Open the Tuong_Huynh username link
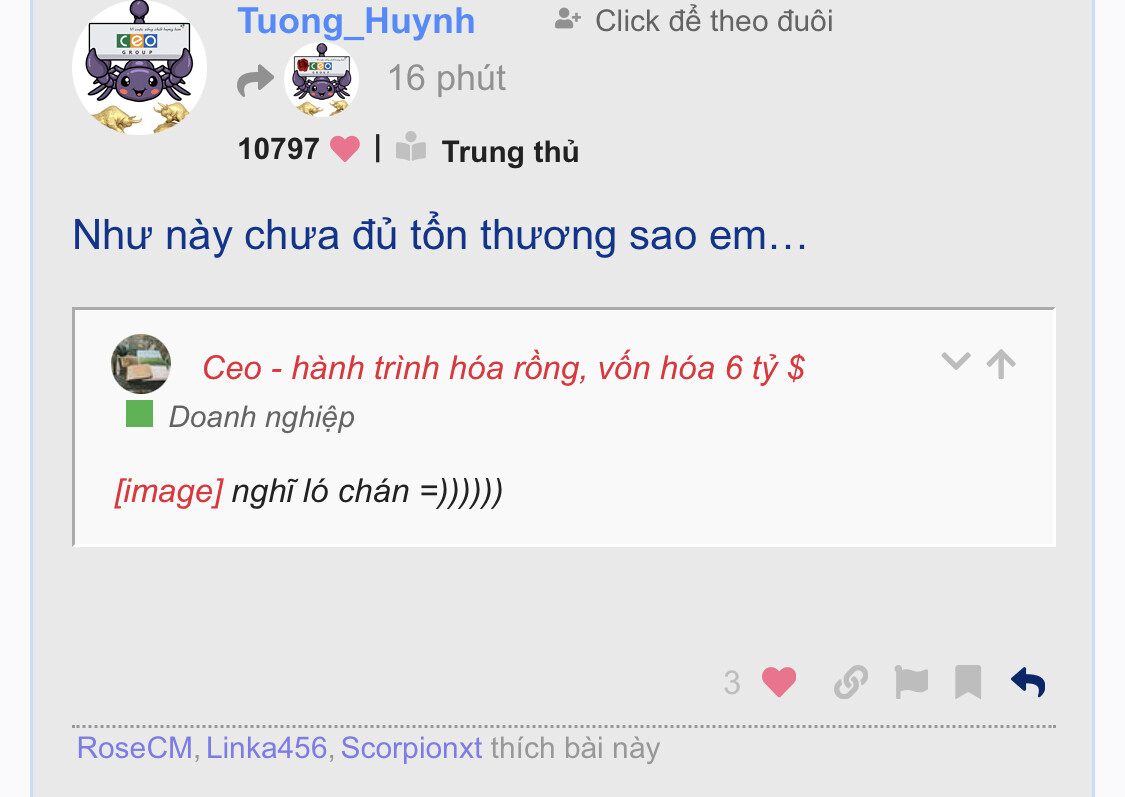1125x797 pixels. coord(356,22)
